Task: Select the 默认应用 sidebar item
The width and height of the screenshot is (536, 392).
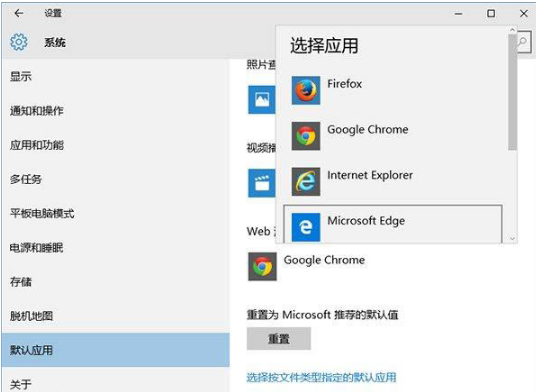Action: [116, 350]
